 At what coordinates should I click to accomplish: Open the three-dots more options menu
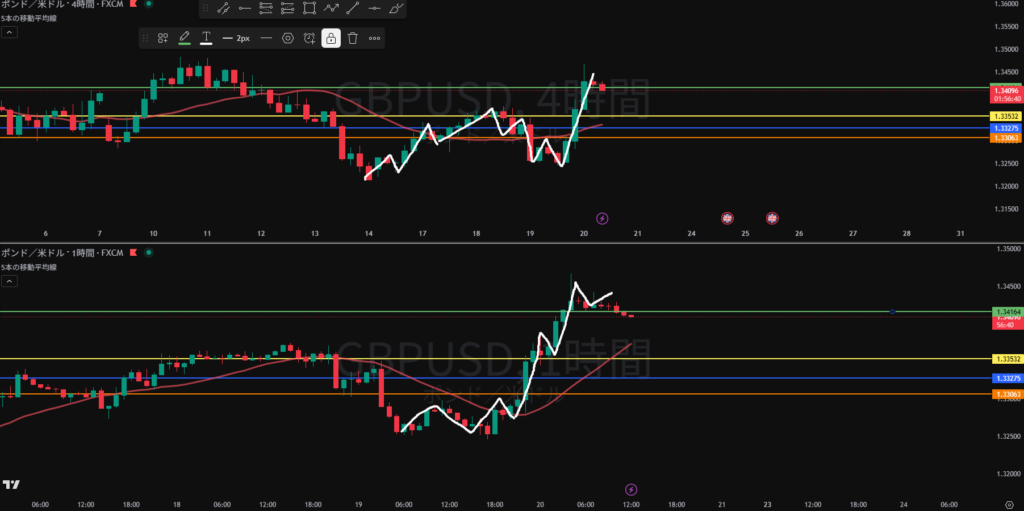click(374, 38)
